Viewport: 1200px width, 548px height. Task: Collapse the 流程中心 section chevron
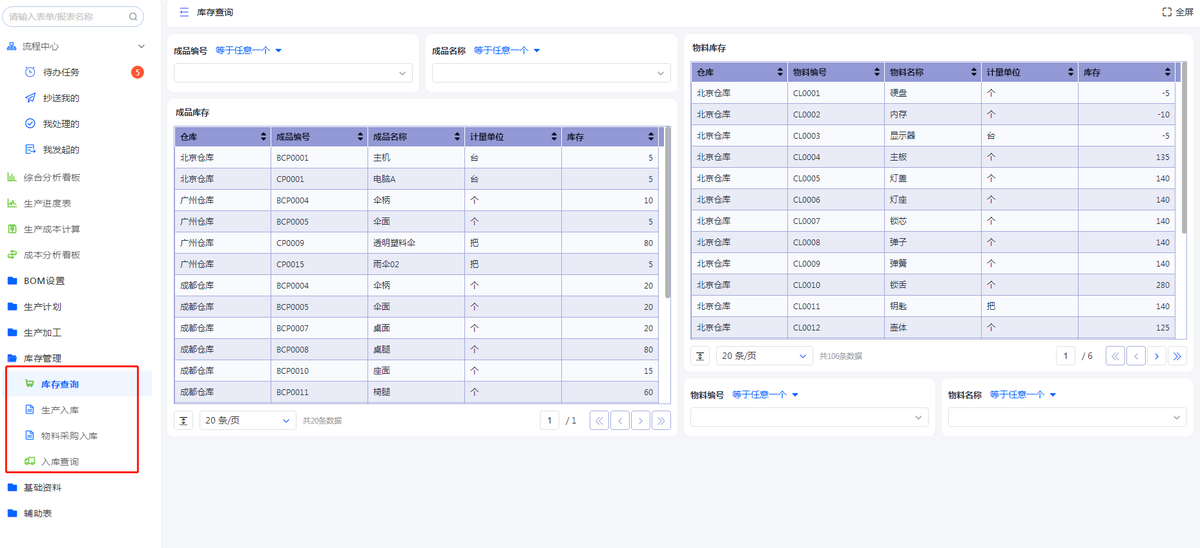(x=141, y=46)
